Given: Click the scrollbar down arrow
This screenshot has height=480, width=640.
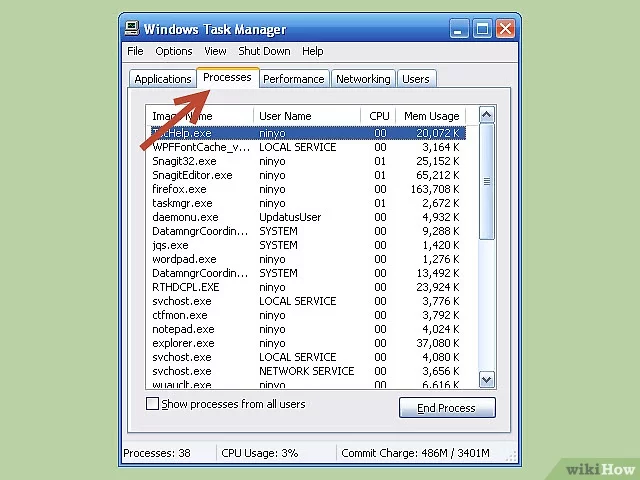Looking at the screenshot, I should click(486, 380).
